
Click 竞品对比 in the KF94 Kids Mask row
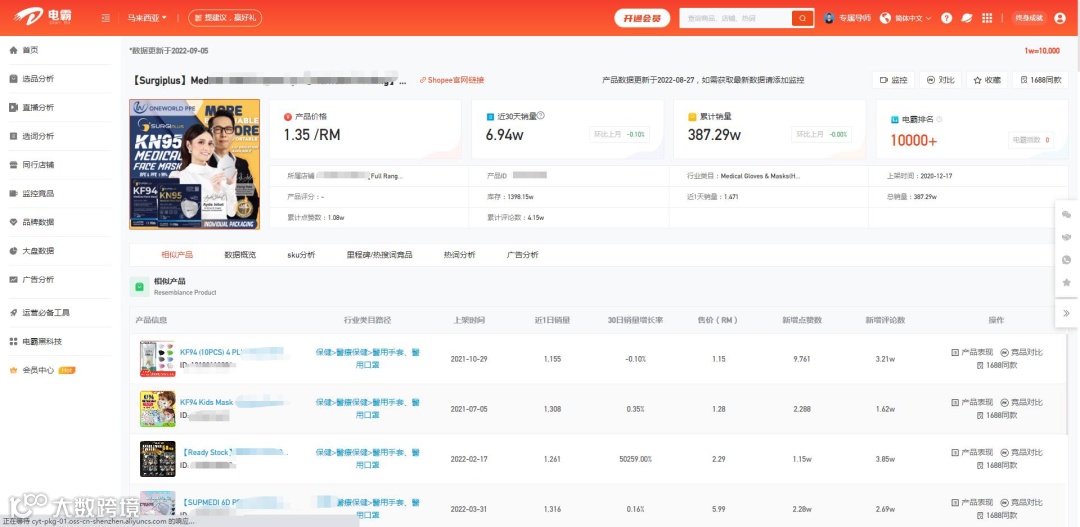click(x=1022, y=402)
